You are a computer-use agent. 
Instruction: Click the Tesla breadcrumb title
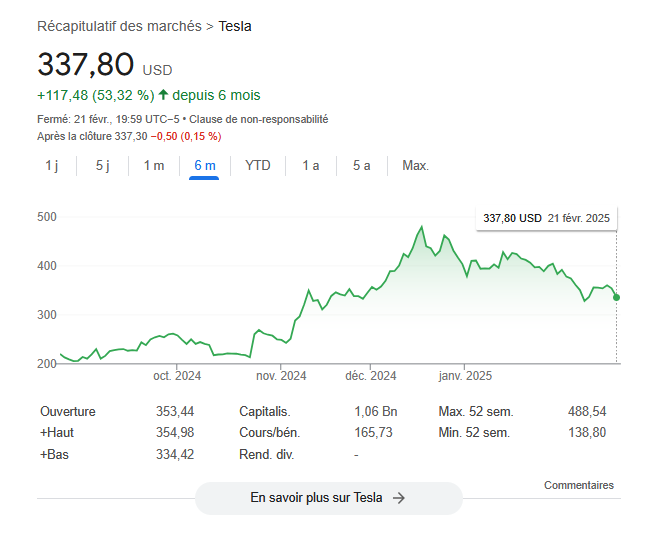pyautogui.click(x=235, y=26)
